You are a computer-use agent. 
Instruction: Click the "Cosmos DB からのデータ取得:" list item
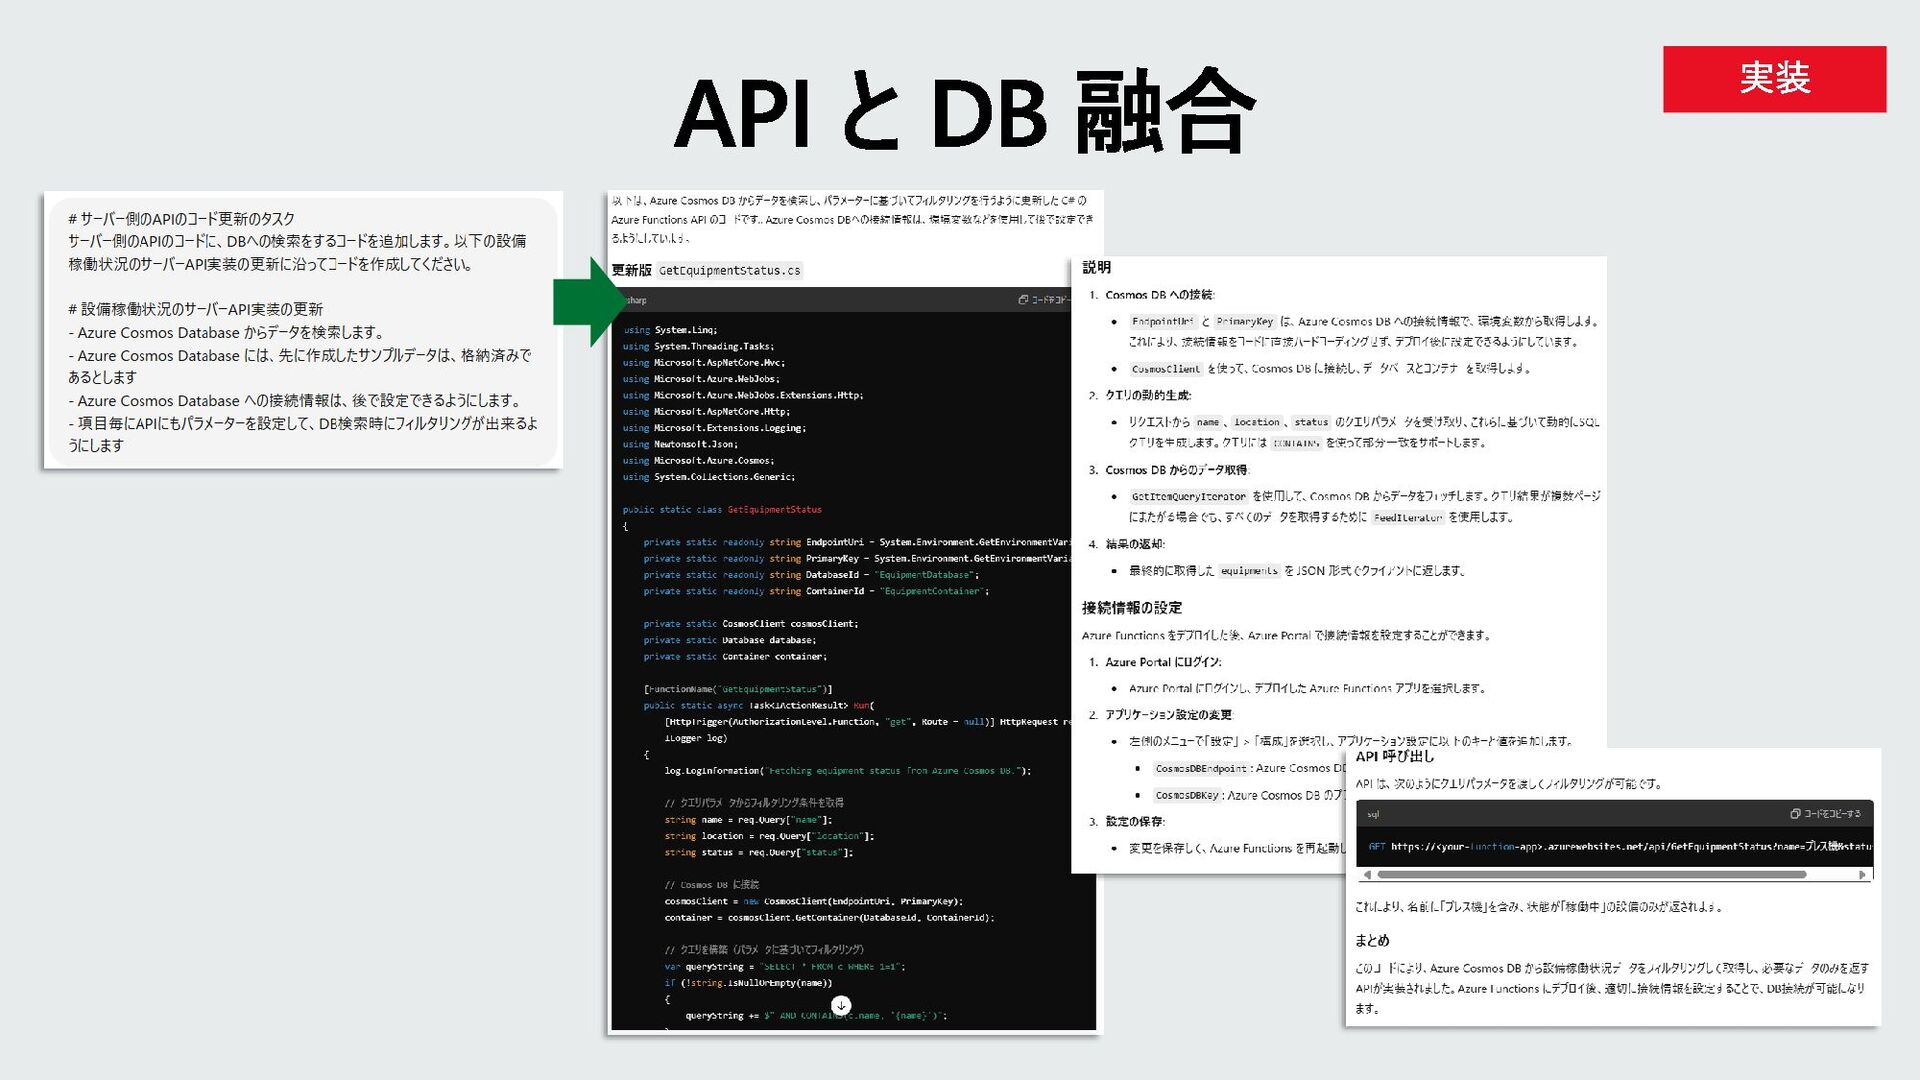pyautogui.click(x=1177, y=470)
